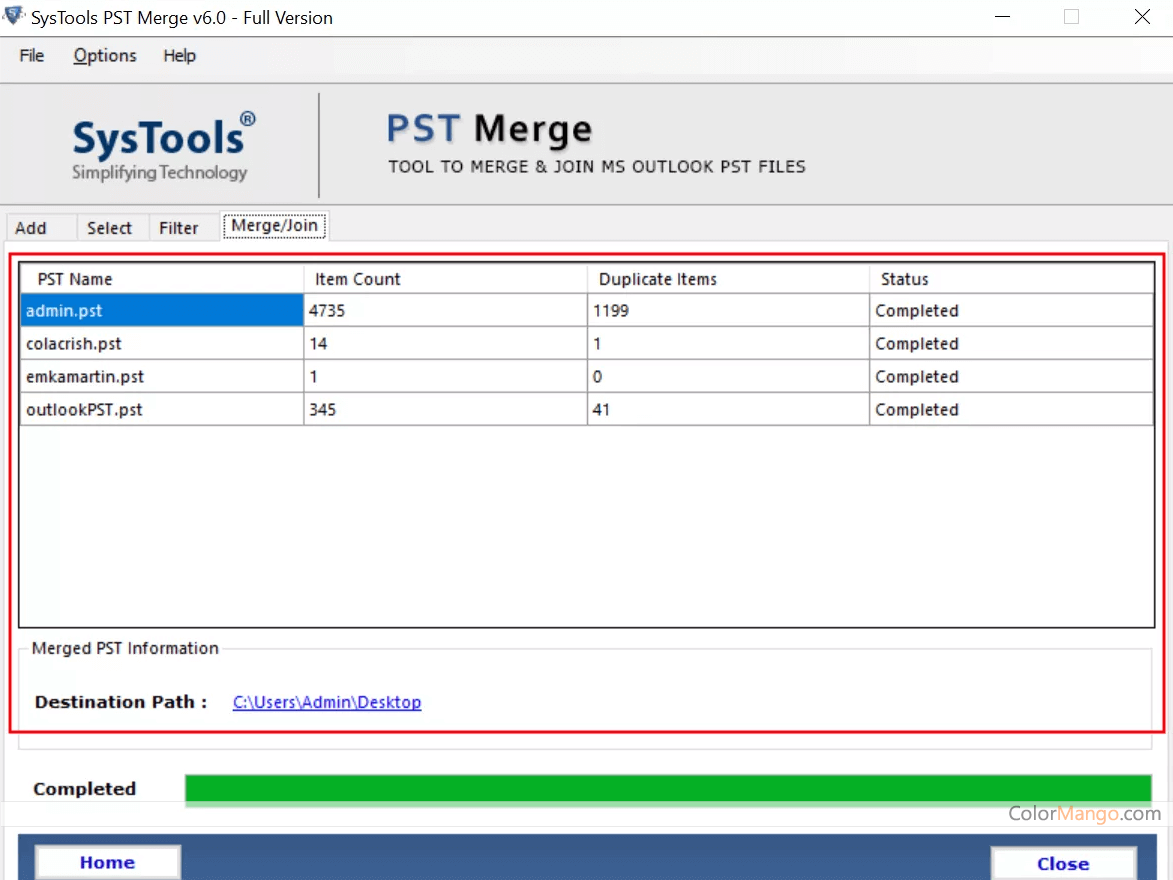Click the Close button at bottom right
The image size is (1173, 880).
1063,864
